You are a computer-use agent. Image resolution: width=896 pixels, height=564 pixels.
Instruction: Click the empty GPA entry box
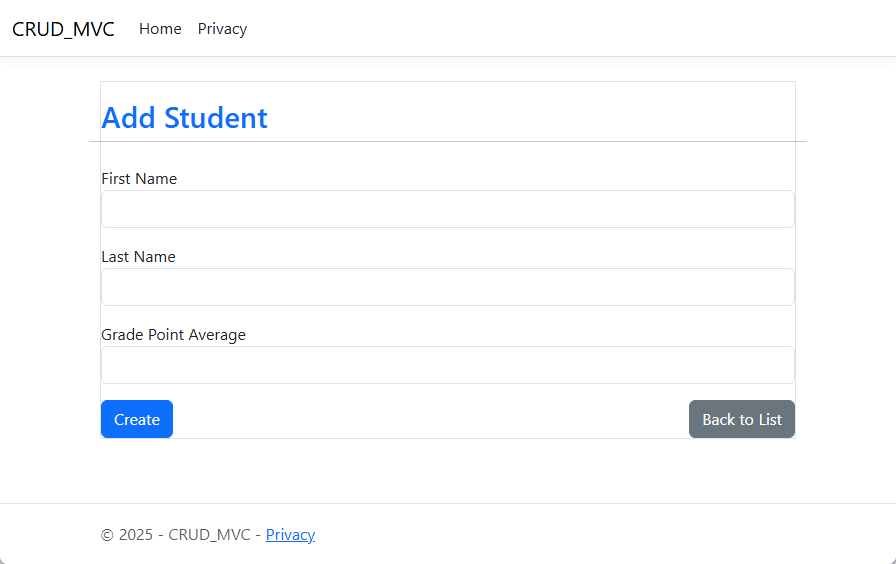(447, 365)
